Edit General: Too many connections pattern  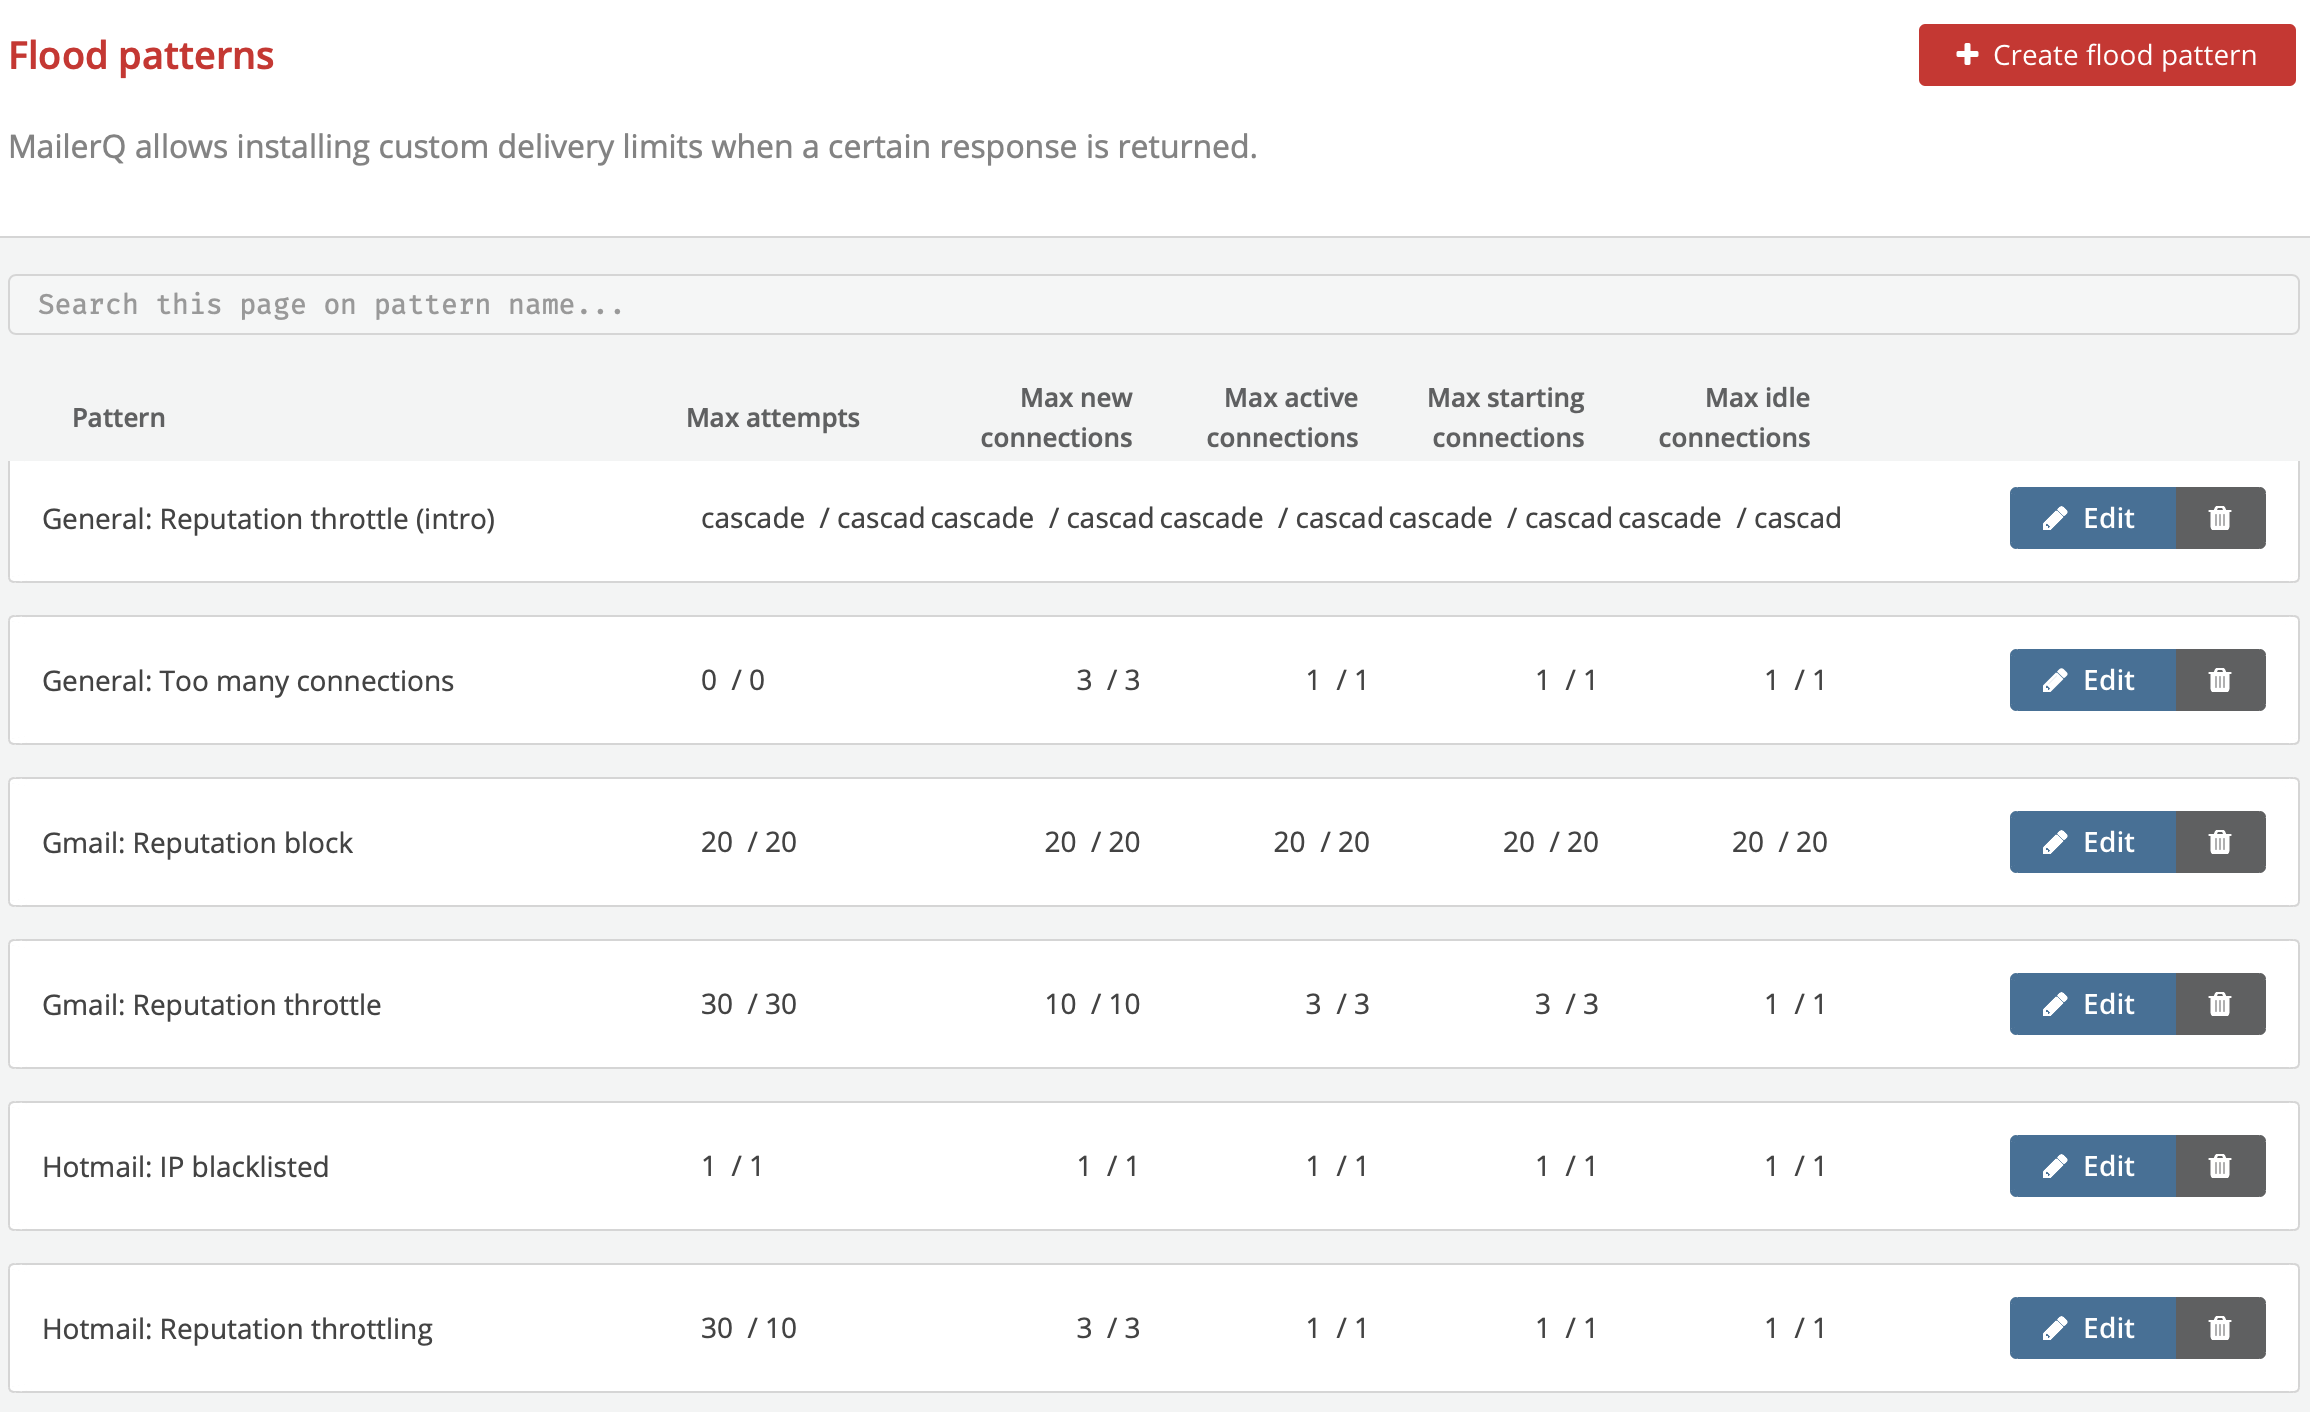coord(2092,680)
